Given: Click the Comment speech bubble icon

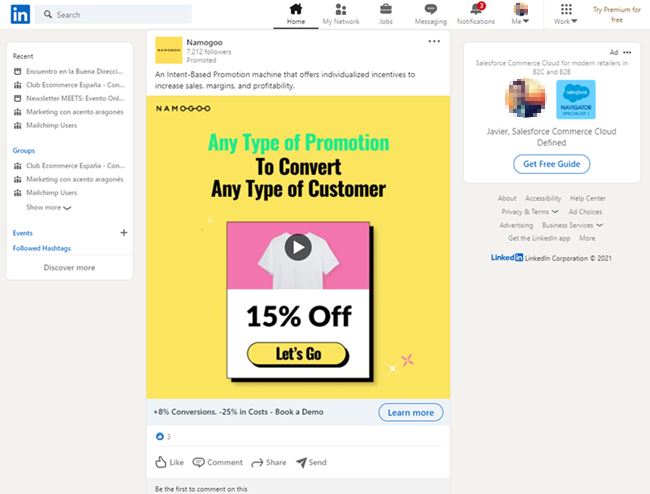Looking at the screenshot, I should (x=198, y=462).
